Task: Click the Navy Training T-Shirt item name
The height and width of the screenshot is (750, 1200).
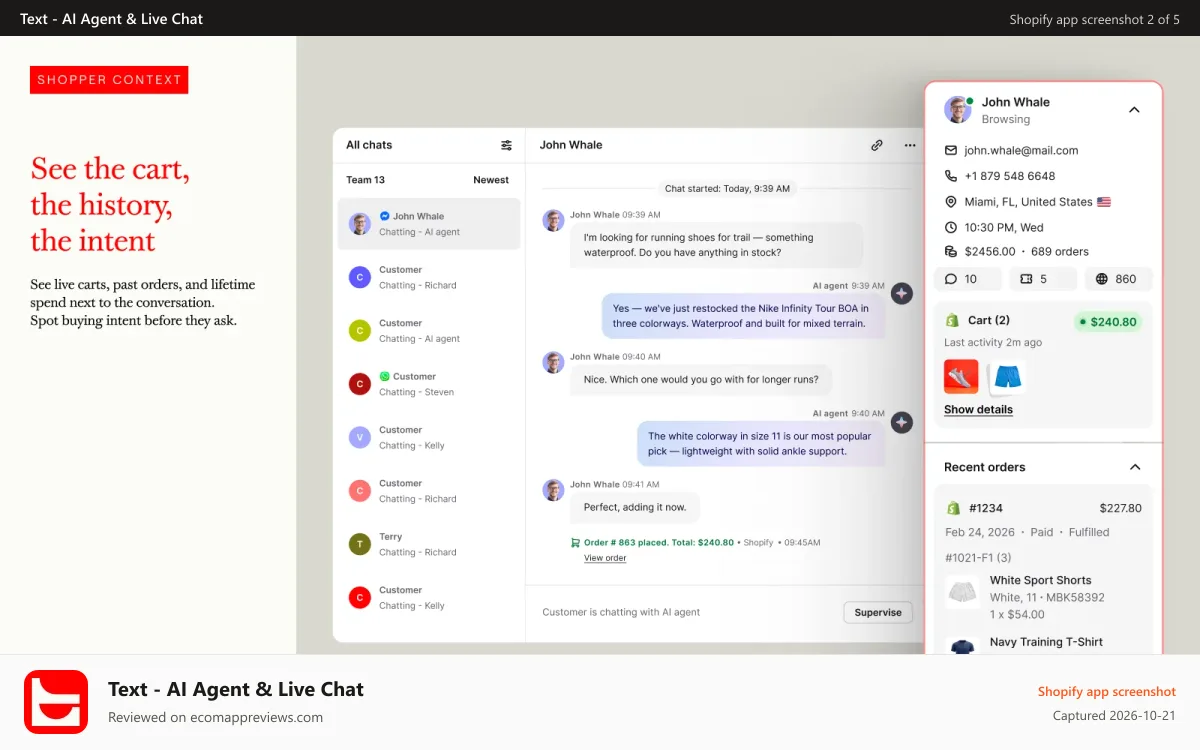Action: [x=1046, y=642]
